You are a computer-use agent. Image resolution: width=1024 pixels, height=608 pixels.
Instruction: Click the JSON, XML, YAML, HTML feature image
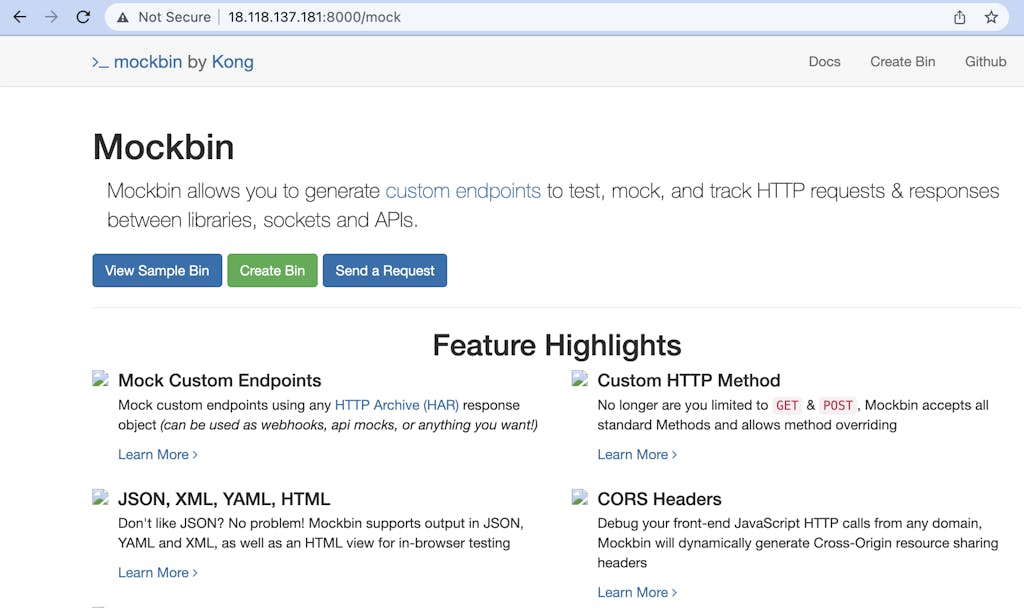click(101, 497)
